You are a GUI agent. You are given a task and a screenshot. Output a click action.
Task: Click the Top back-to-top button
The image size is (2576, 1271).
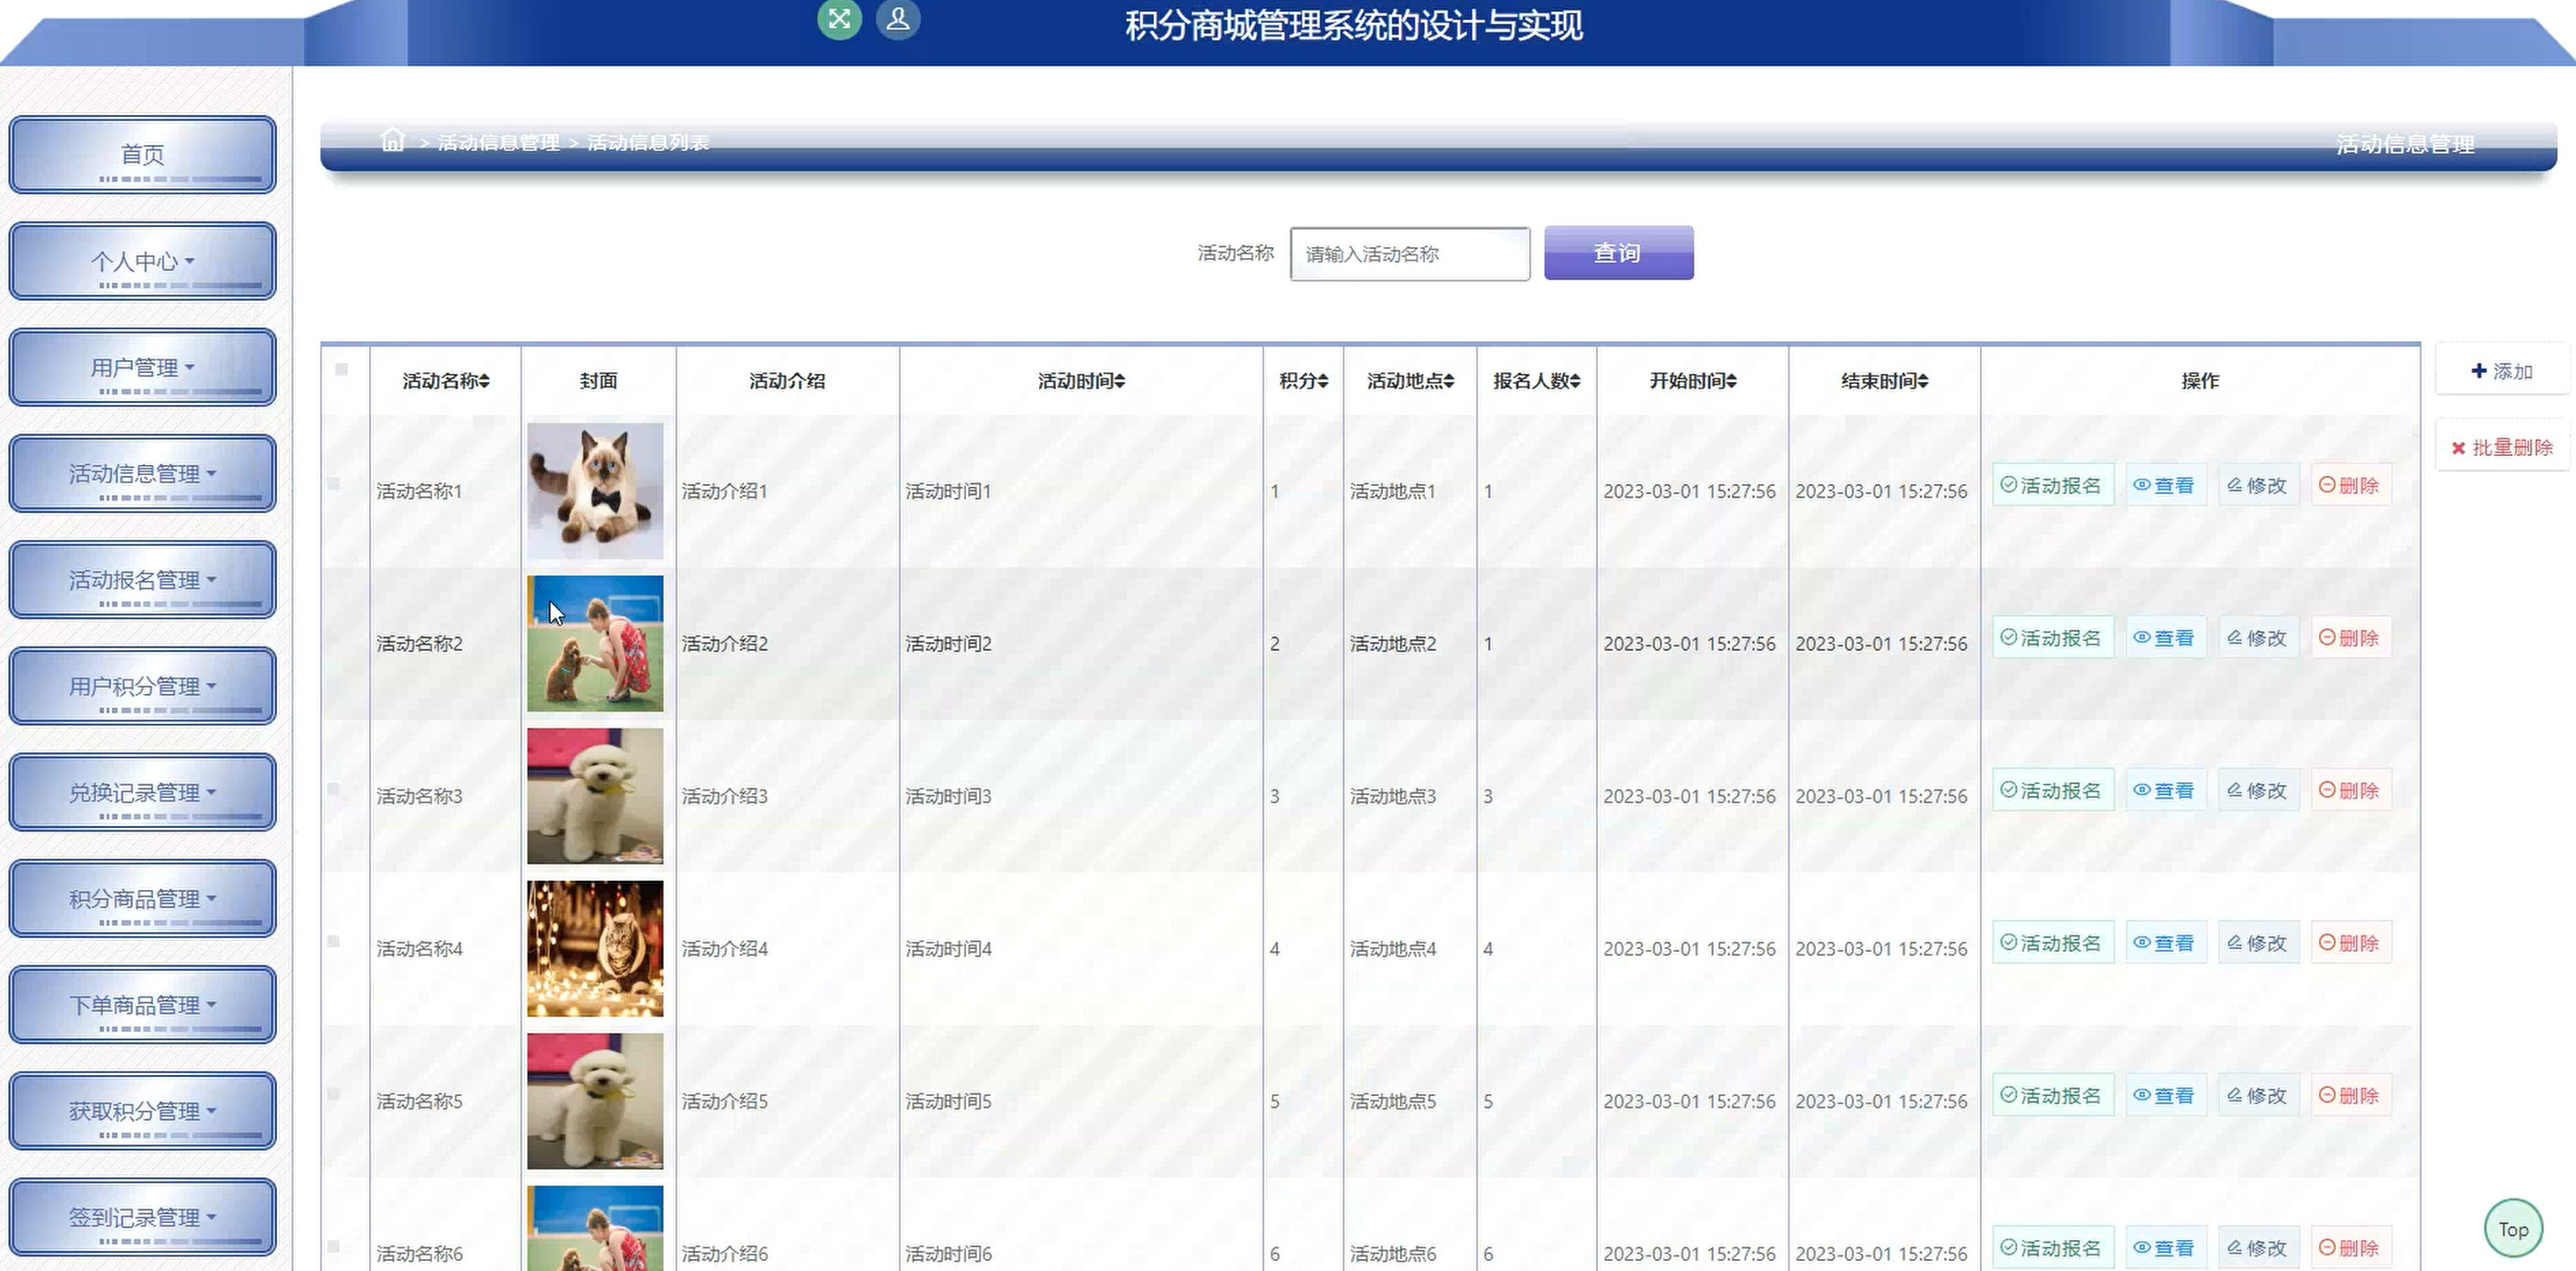pos(2513,1229)
